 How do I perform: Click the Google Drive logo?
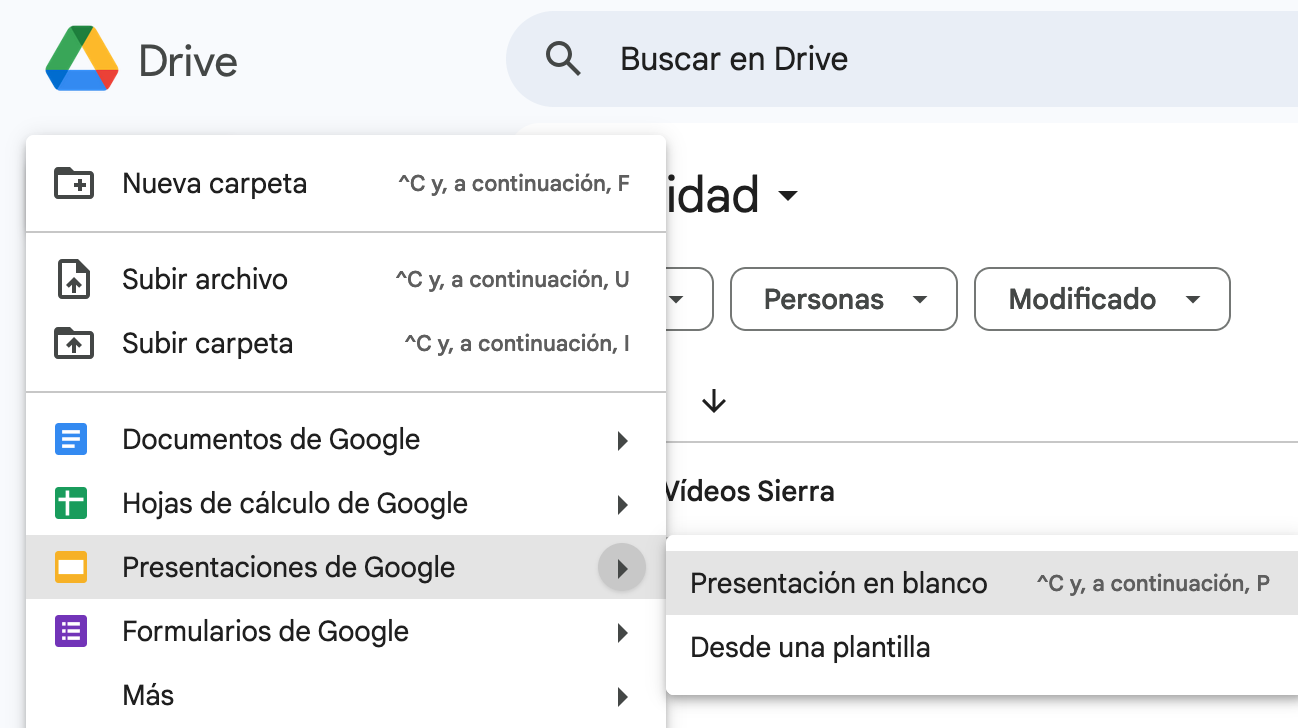[x=80, y=59]
